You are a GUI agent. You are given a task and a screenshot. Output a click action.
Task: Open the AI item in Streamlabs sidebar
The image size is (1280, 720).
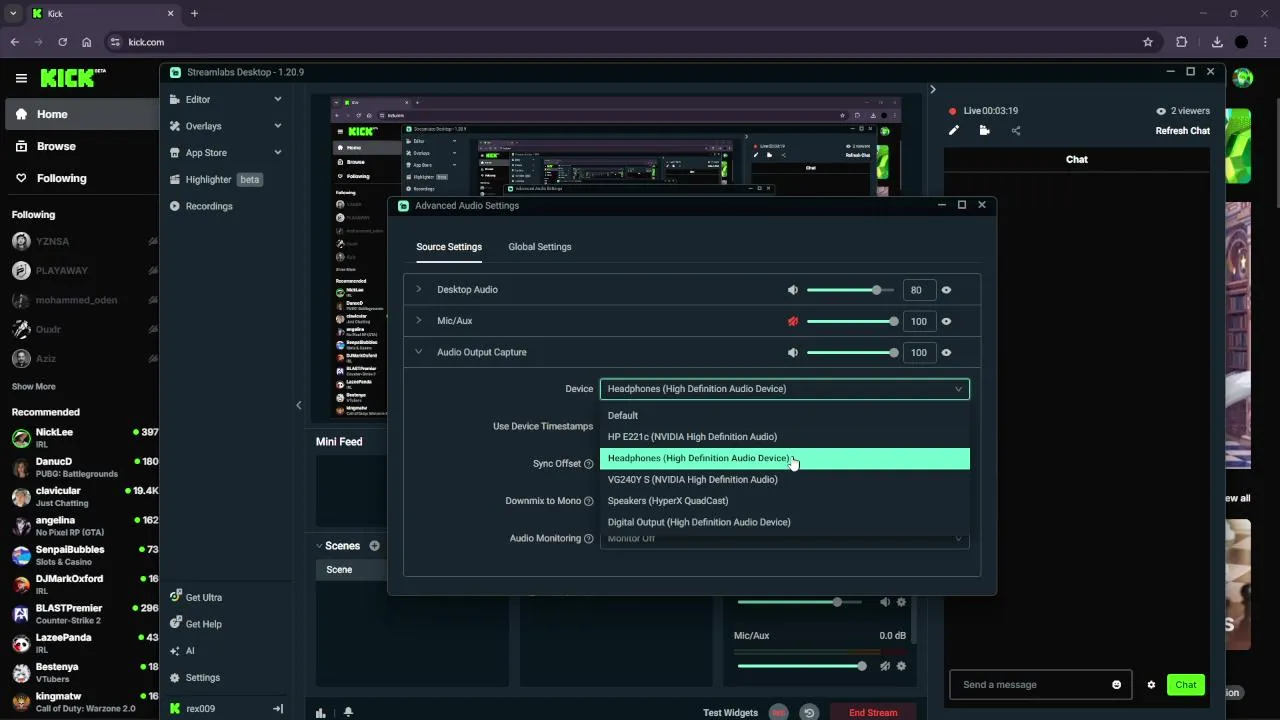189,651
